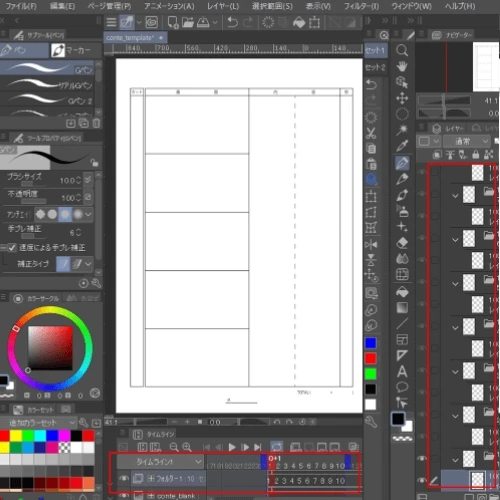This screenshot has width=500, height=500.
Task: Click the Zoom out magnifier on the timeline
Action: pyautogui.click(x=174, y=447)
